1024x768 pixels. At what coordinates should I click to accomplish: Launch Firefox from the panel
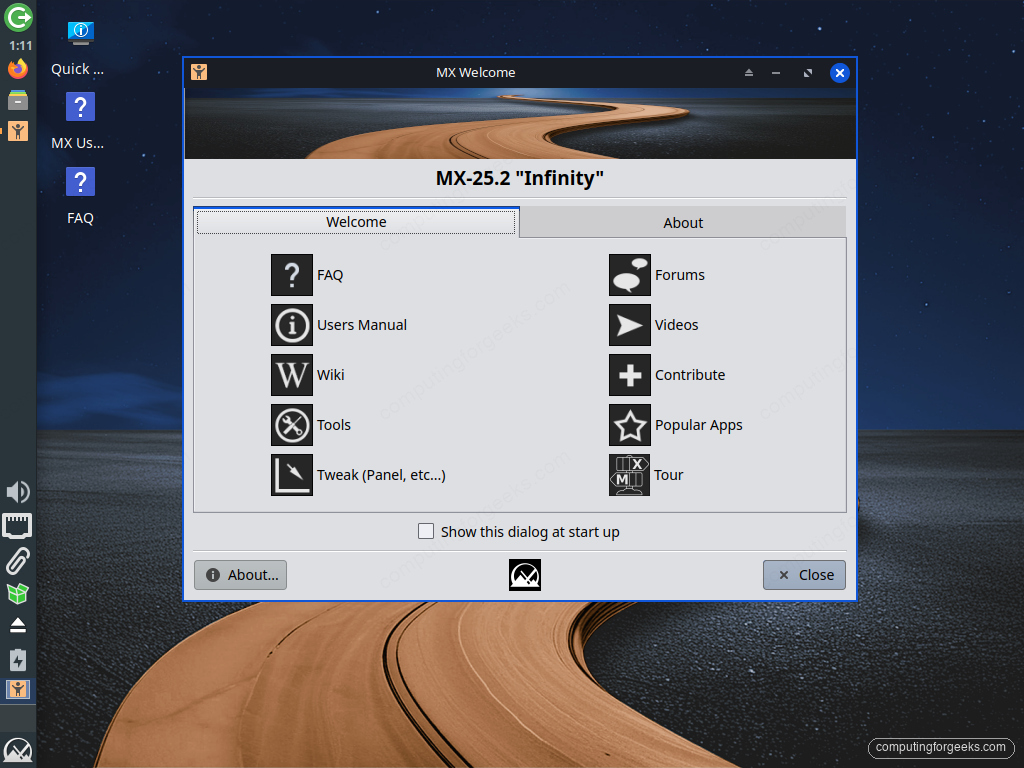(x=18, y=69)
